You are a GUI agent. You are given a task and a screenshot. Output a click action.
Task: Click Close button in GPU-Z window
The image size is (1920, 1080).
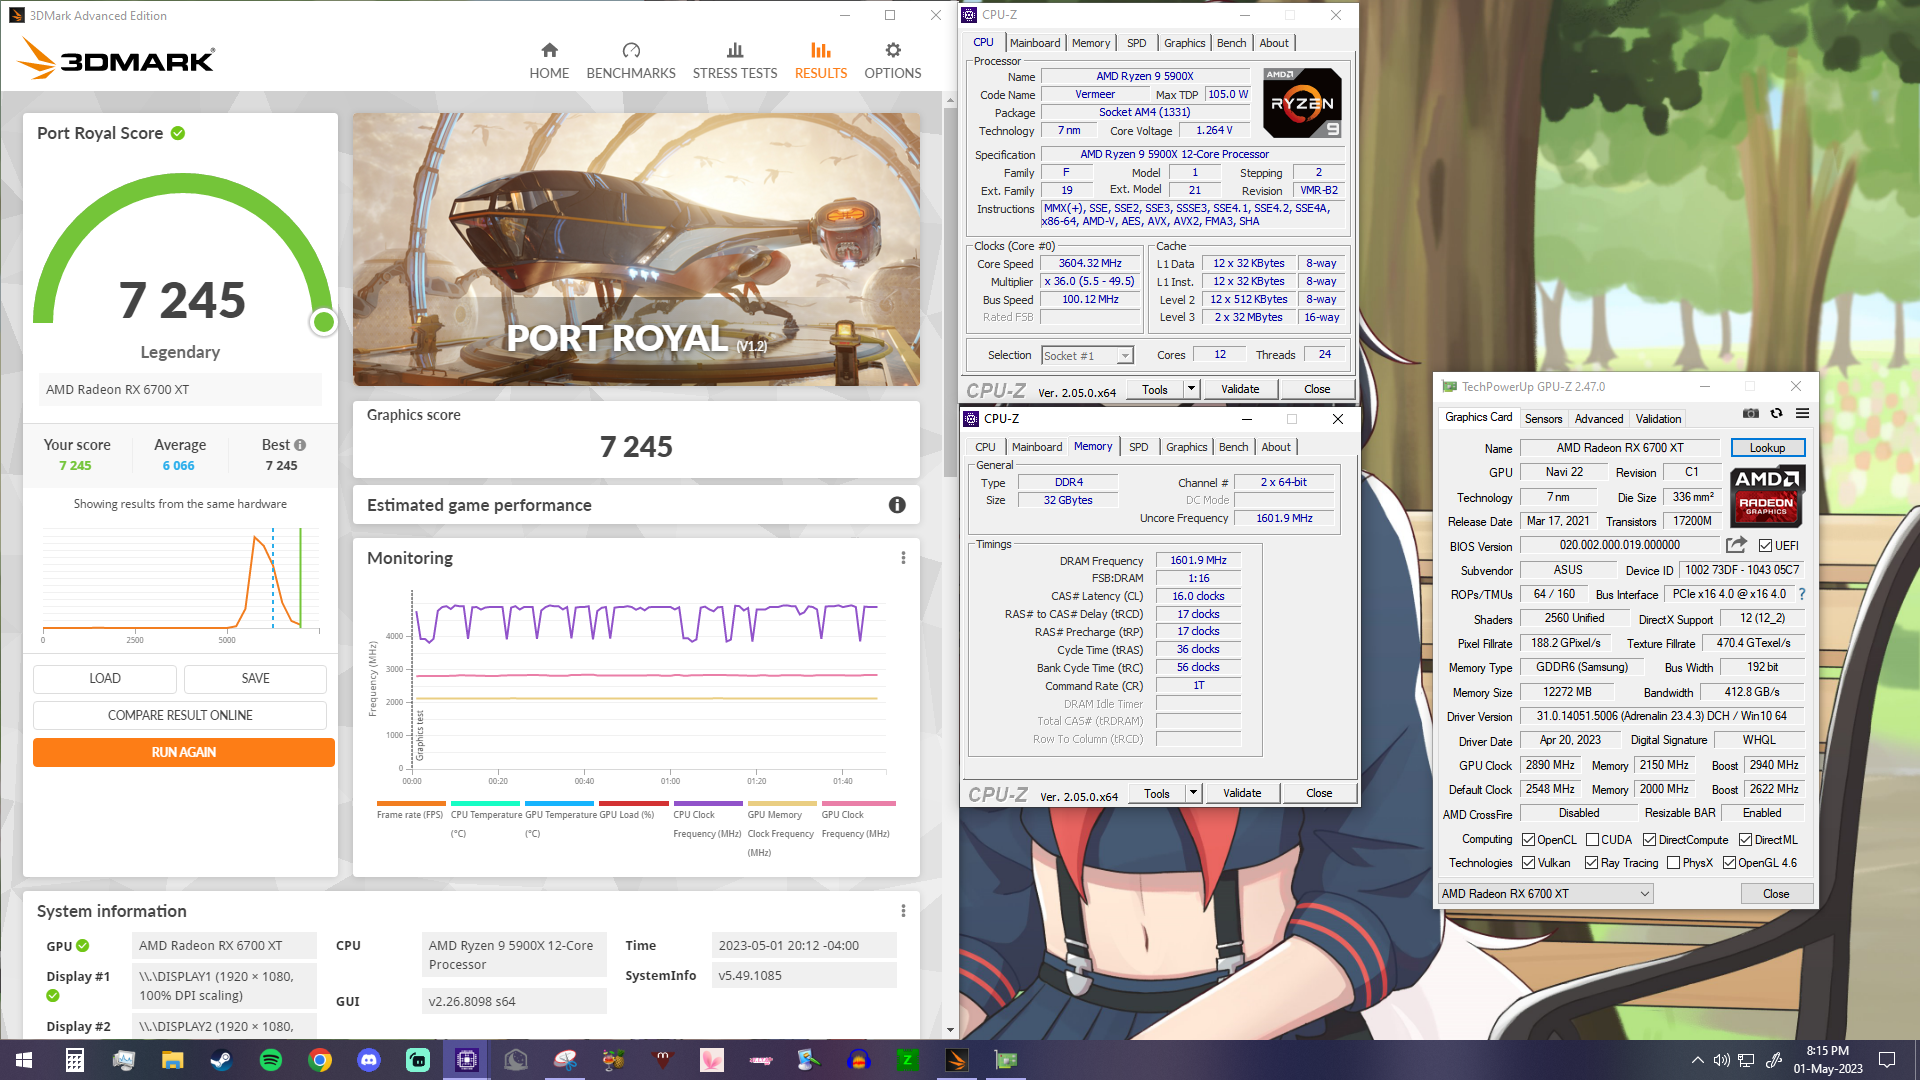click(x=1776, y=894)
